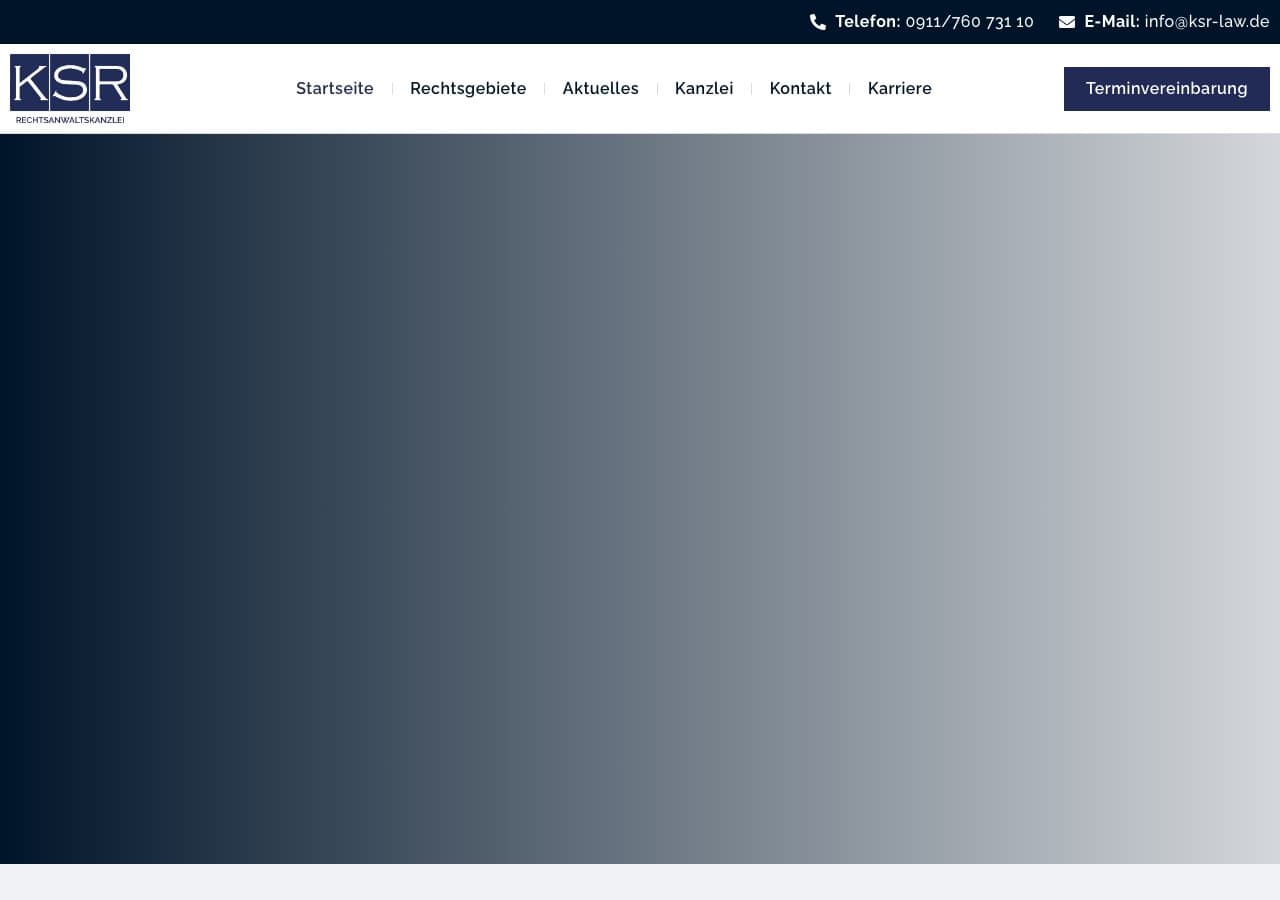Click the RECHTSANWALTSKANZLEI tagline under the logo
This screenshot has height=900, width=1280.
[70, 120]
